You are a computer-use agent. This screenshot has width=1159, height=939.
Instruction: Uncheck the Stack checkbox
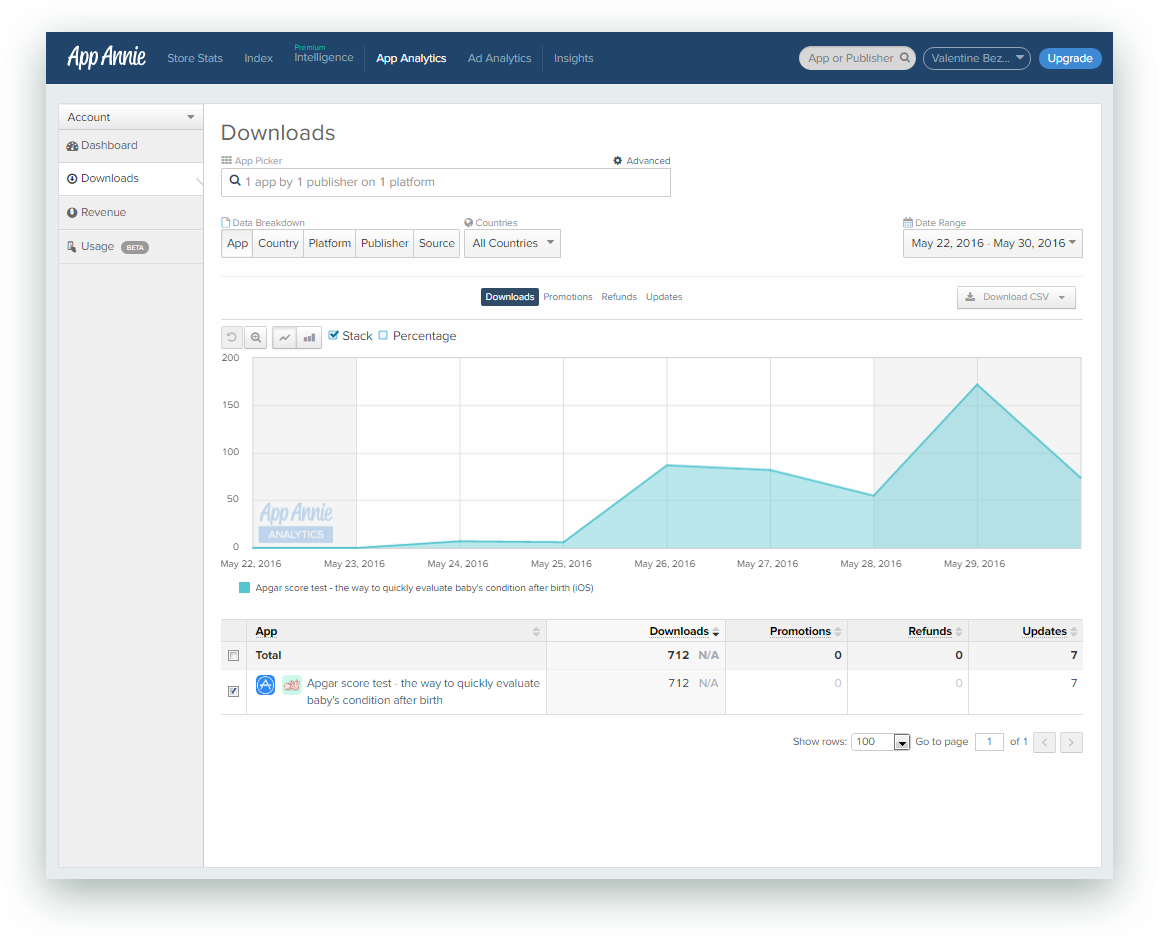(334, 336)
